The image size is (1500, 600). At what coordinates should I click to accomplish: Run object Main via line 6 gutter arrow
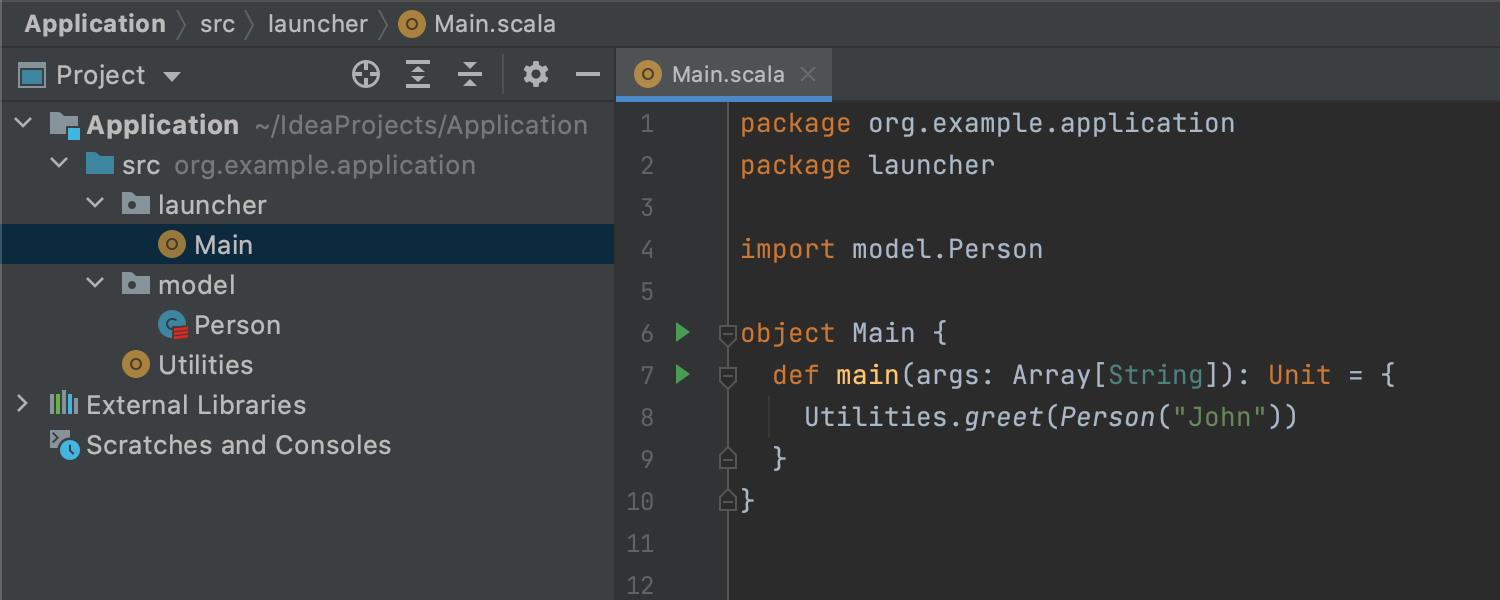[x=682, y=332]
